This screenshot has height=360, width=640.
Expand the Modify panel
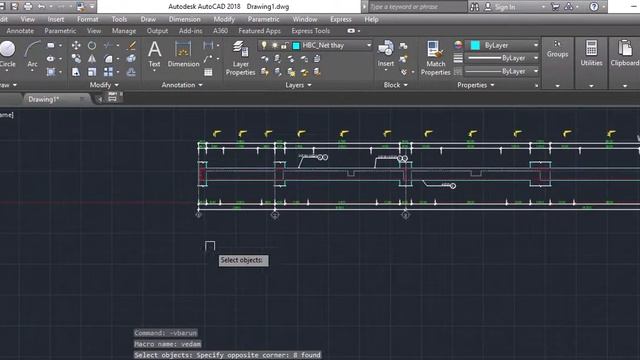[104, 85]
